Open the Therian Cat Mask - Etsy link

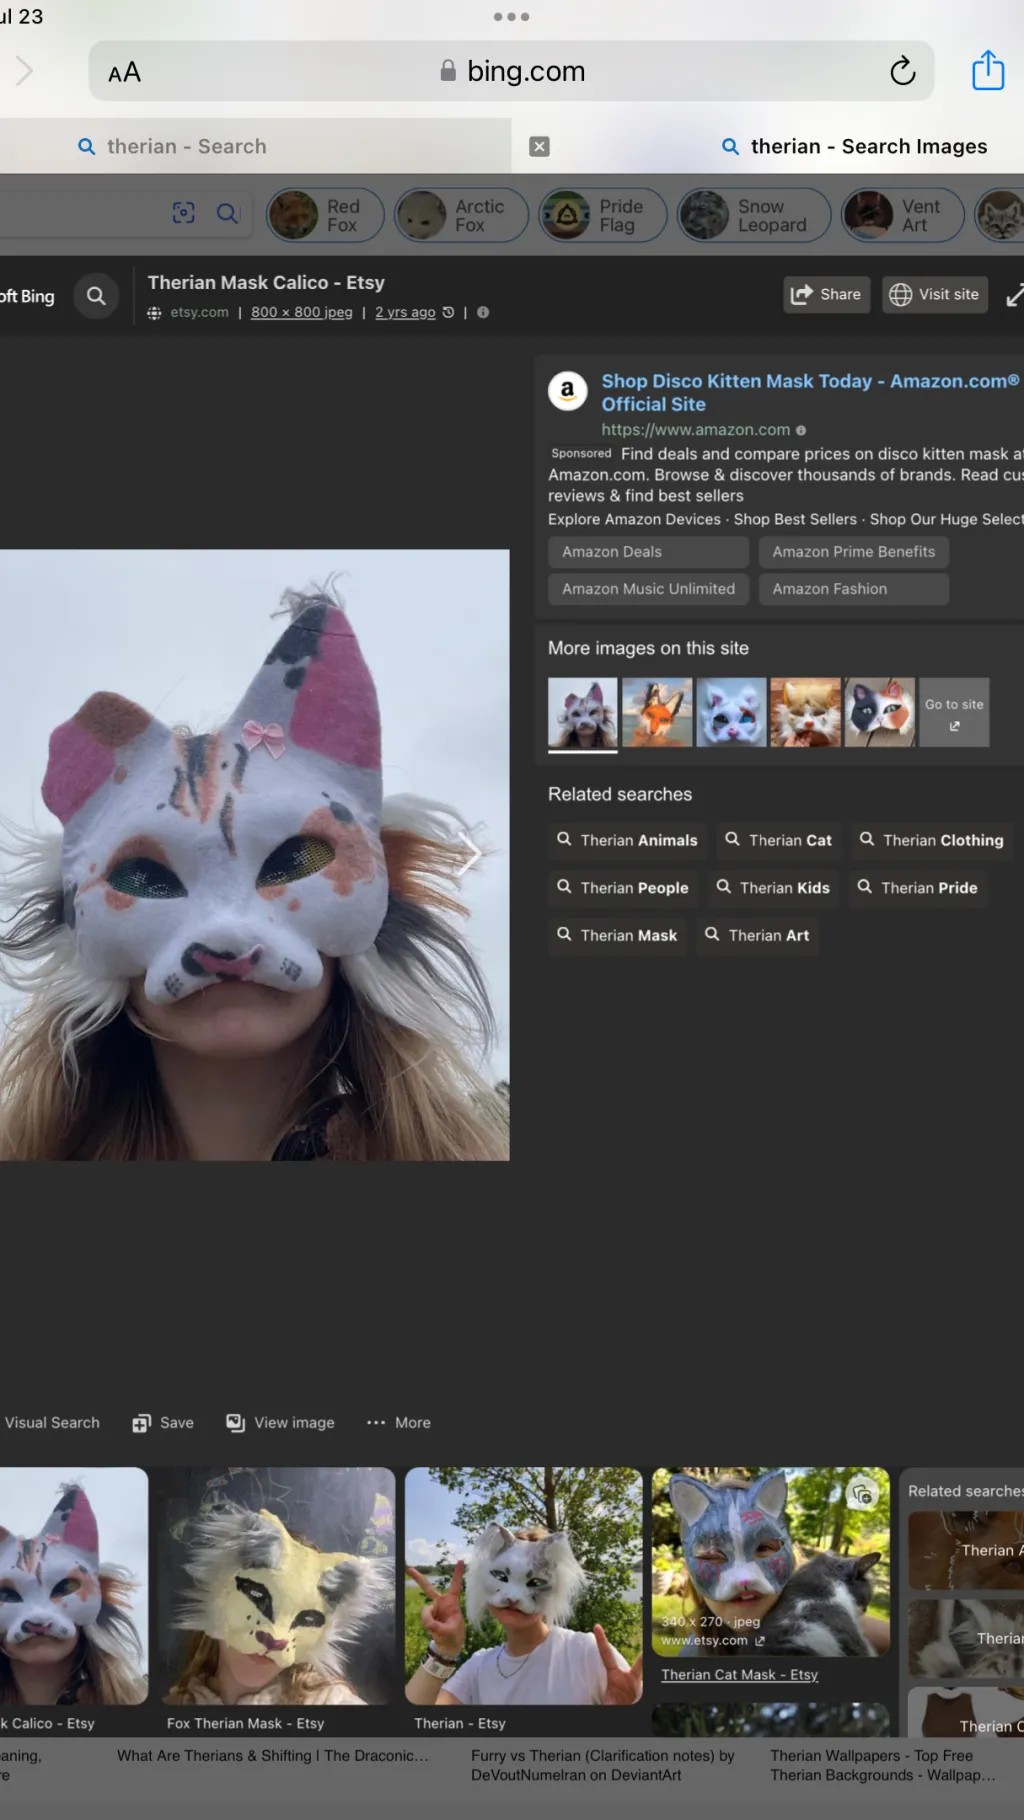pyautogui.click(x=739, y=1675)
